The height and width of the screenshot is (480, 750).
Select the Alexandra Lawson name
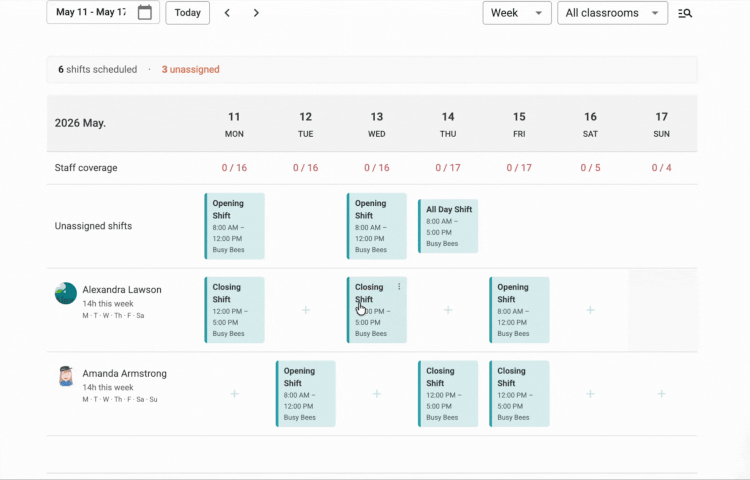coord(122,290)
